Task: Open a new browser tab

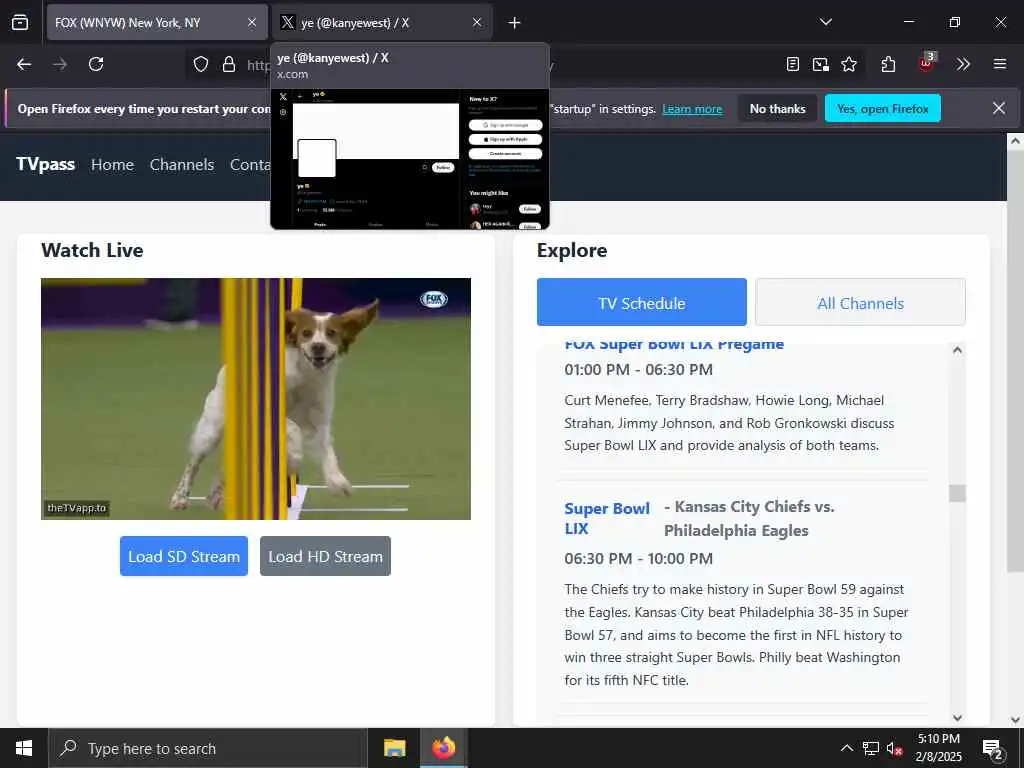Action: pyautogui.click(x=515, y=23)
